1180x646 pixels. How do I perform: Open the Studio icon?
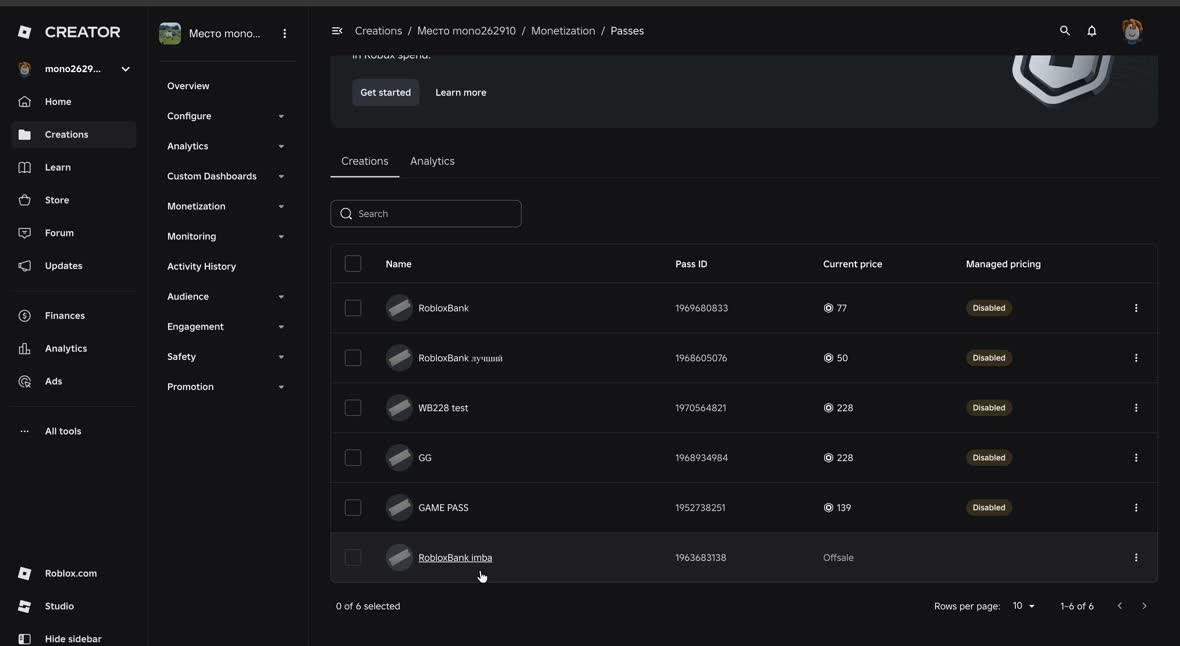[24, 606]
